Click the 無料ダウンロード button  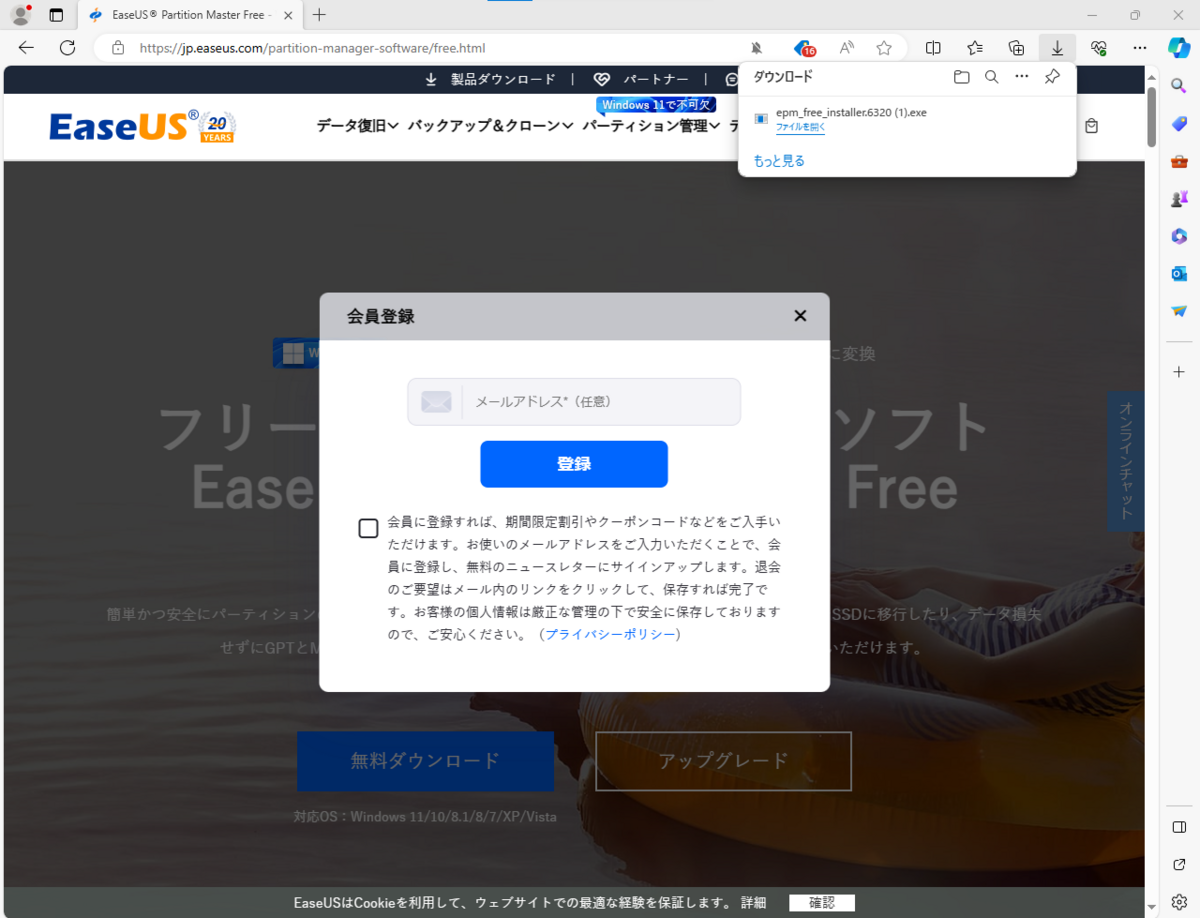pos(425,761)
